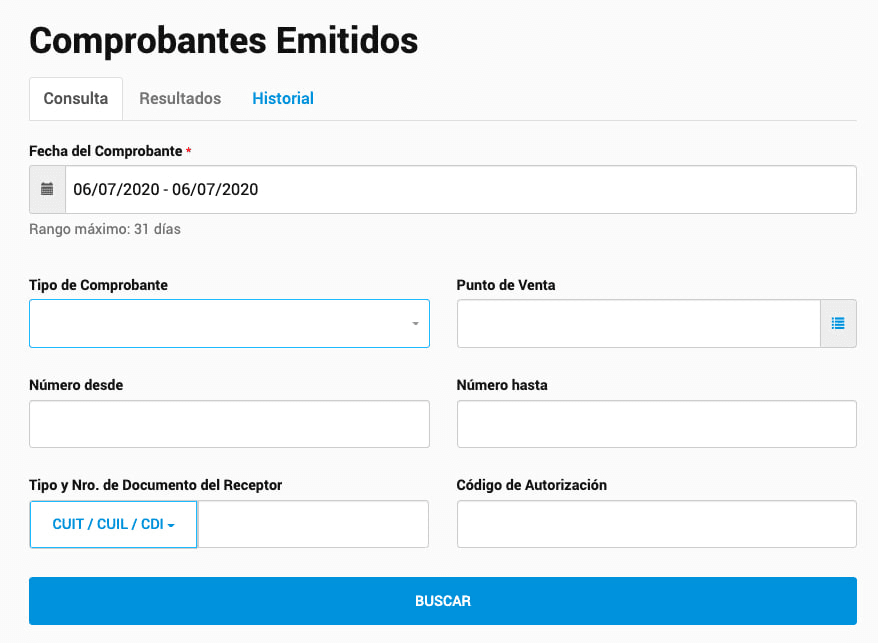Click the 'Comprobantes Emitidos' page heading
This screenshot has height=643, width=878.
[x=223, y=41]
